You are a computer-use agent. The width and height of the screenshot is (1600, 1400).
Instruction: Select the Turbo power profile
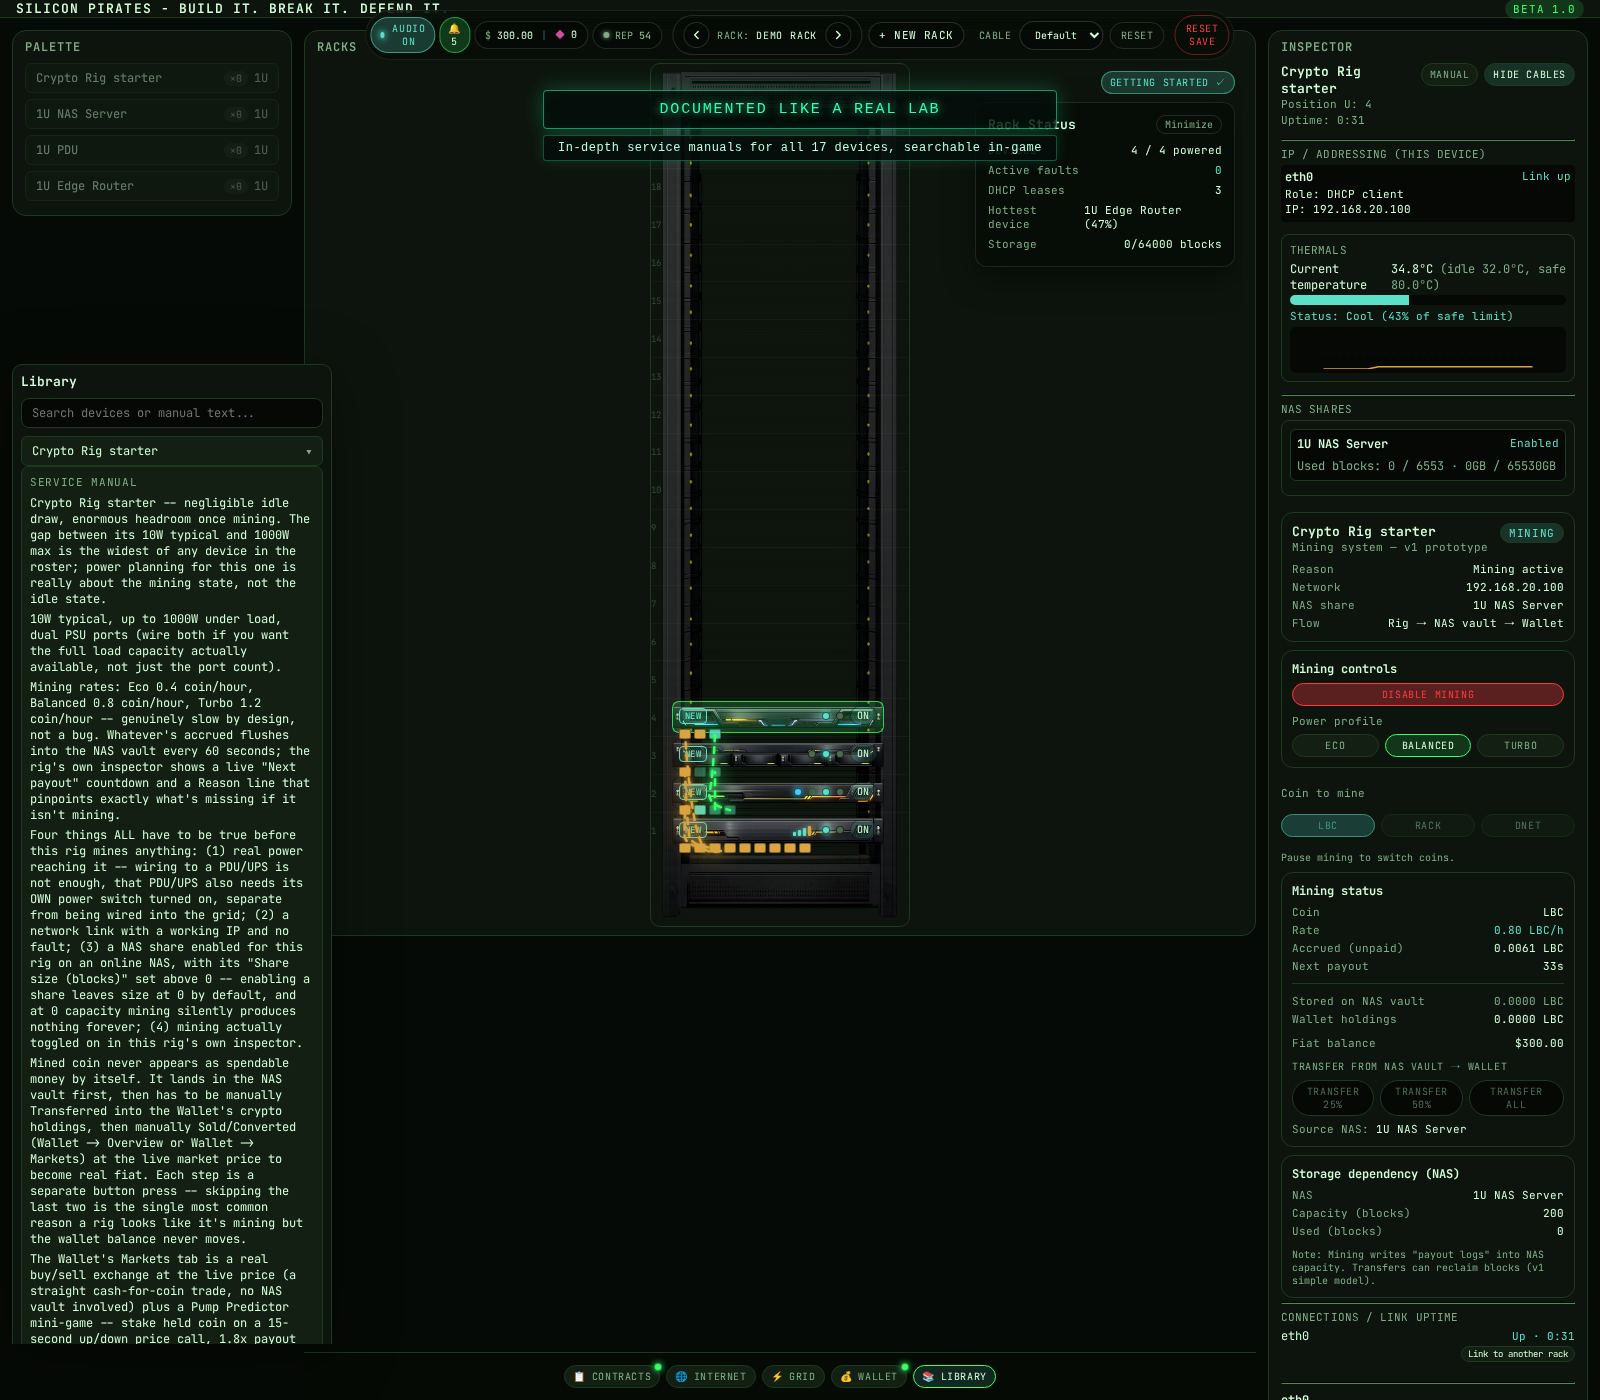coord(1520,746)
